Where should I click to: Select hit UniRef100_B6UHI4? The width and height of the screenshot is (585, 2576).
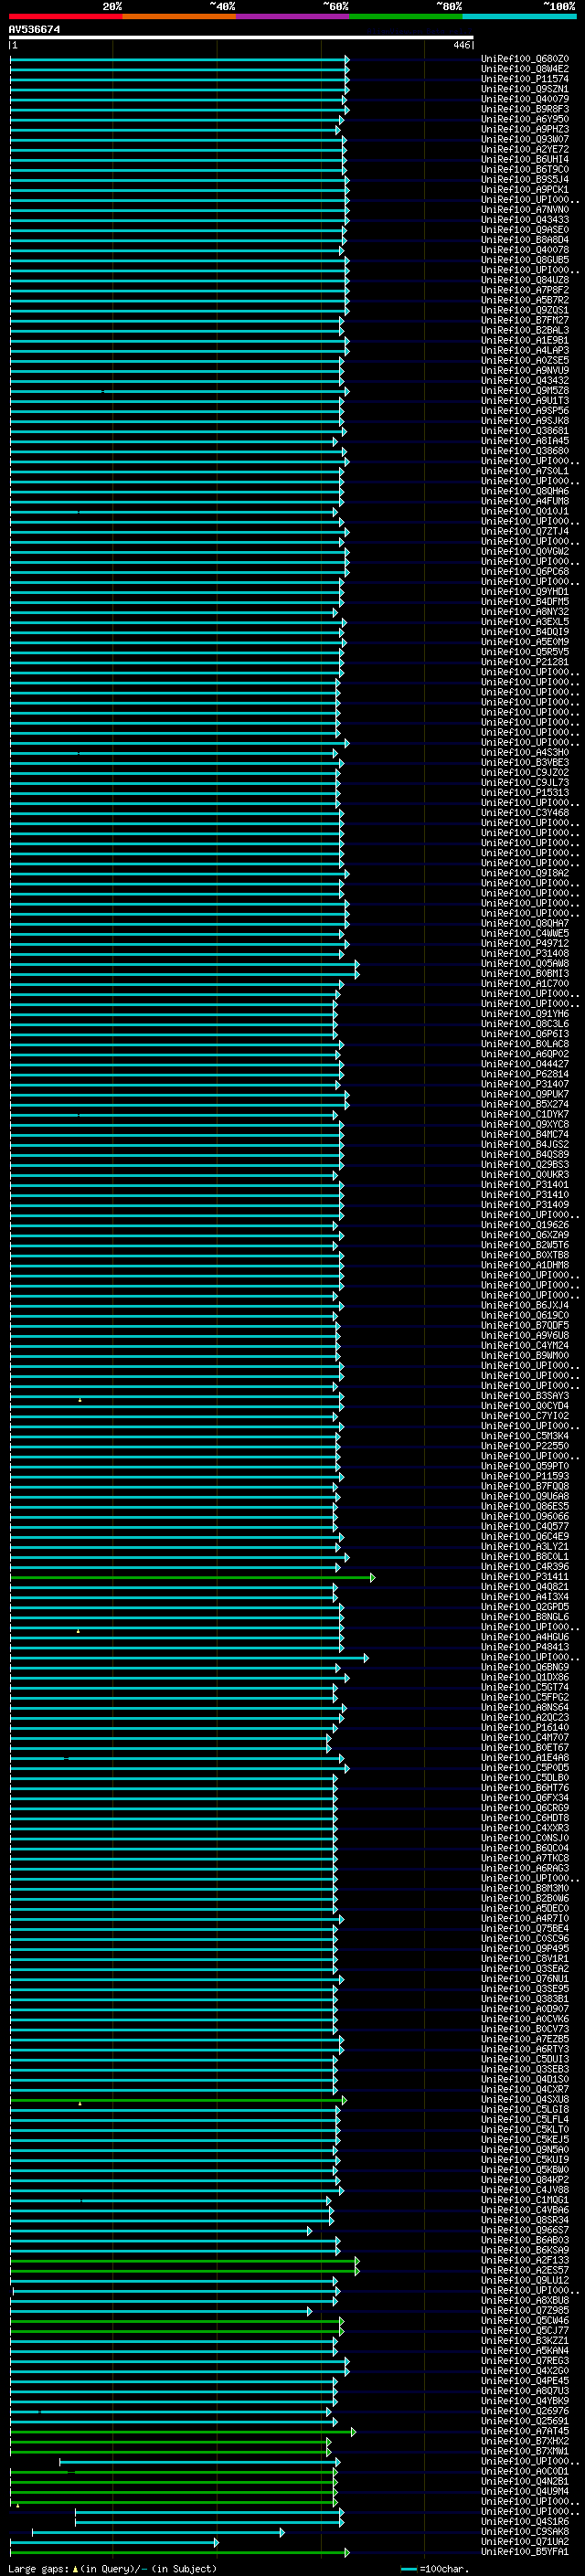click(x=525, y=159)
